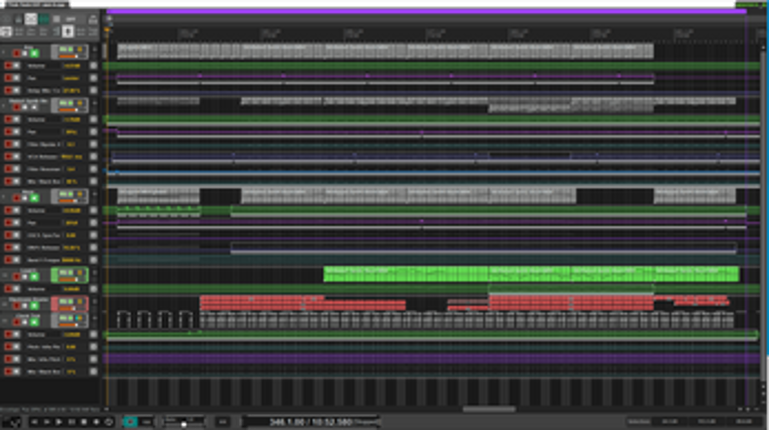Click the highlighted white toolbar icon beside the green grid
This screenshot has height=430, width=769.
click(31, 19)
